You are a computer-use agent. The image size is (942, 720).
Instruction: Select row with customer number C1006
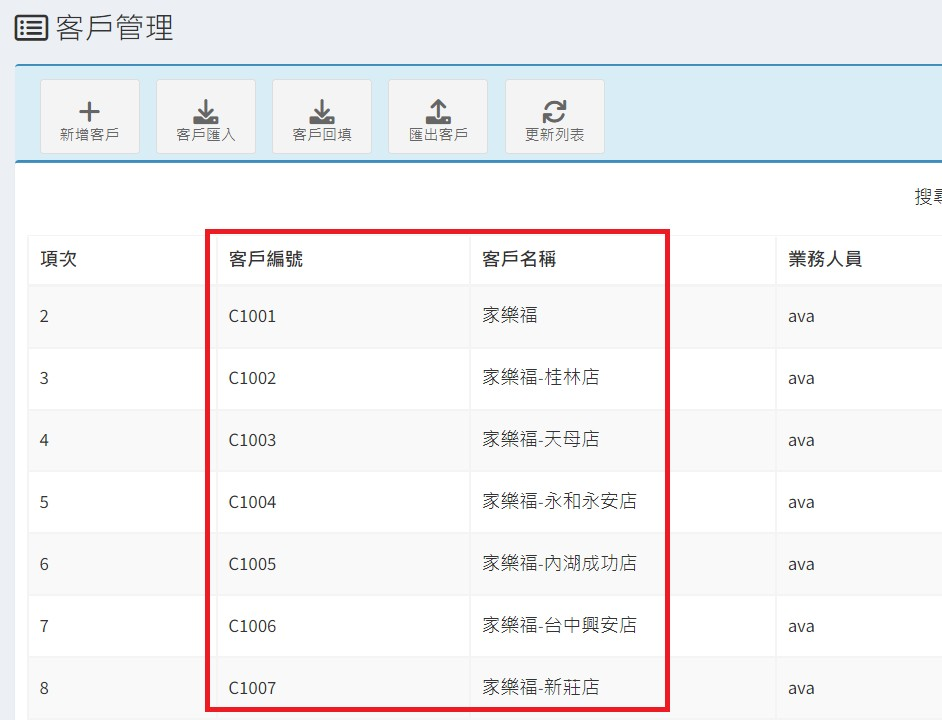pos(252,626)
